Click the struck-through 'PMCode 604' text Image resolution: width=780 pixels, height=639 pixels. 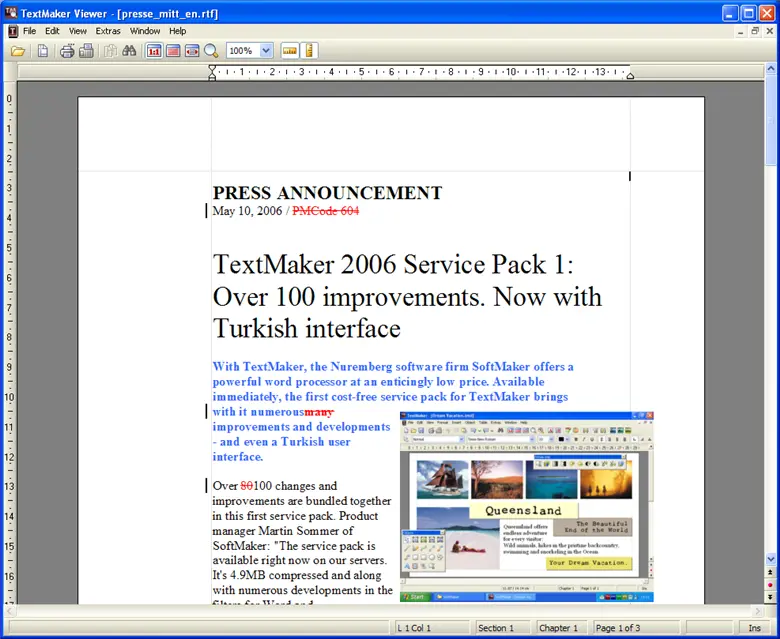[325, 211]
